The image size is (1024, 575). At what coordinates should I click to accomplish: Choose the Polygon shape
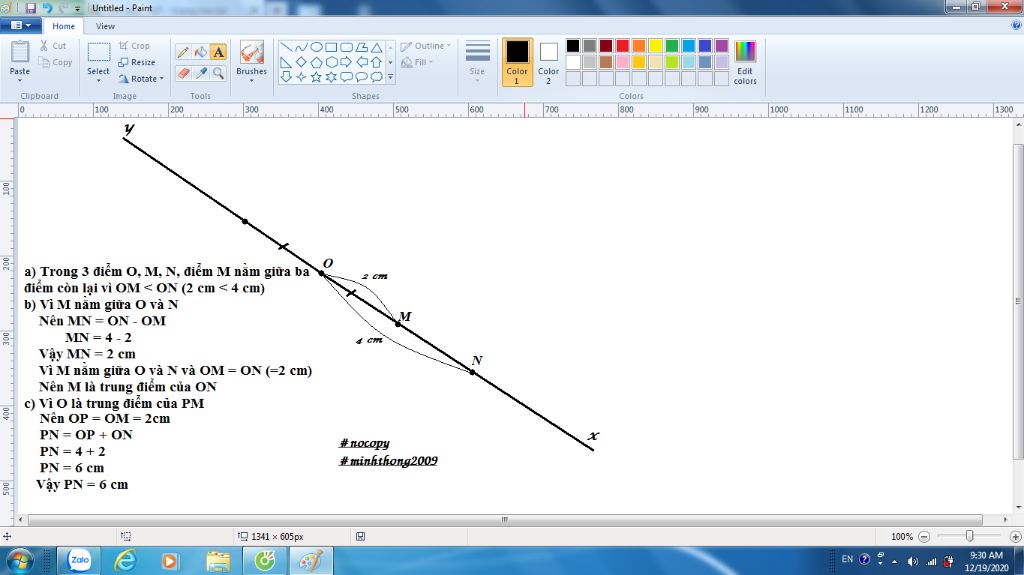[361, 47]
